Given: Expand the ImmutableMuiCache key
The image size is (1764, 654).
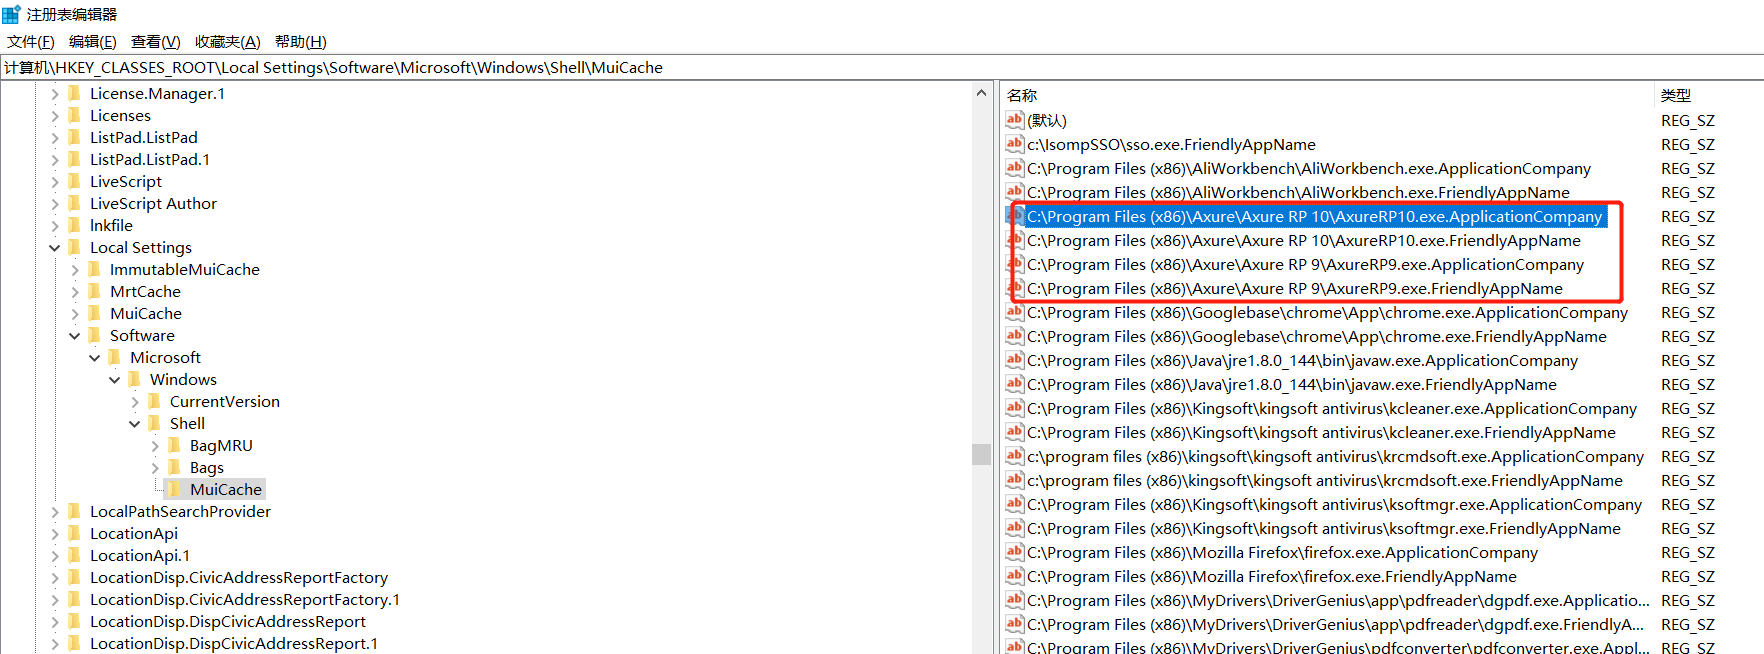Looking at the screenshot, I should click(x=75, y=270).
